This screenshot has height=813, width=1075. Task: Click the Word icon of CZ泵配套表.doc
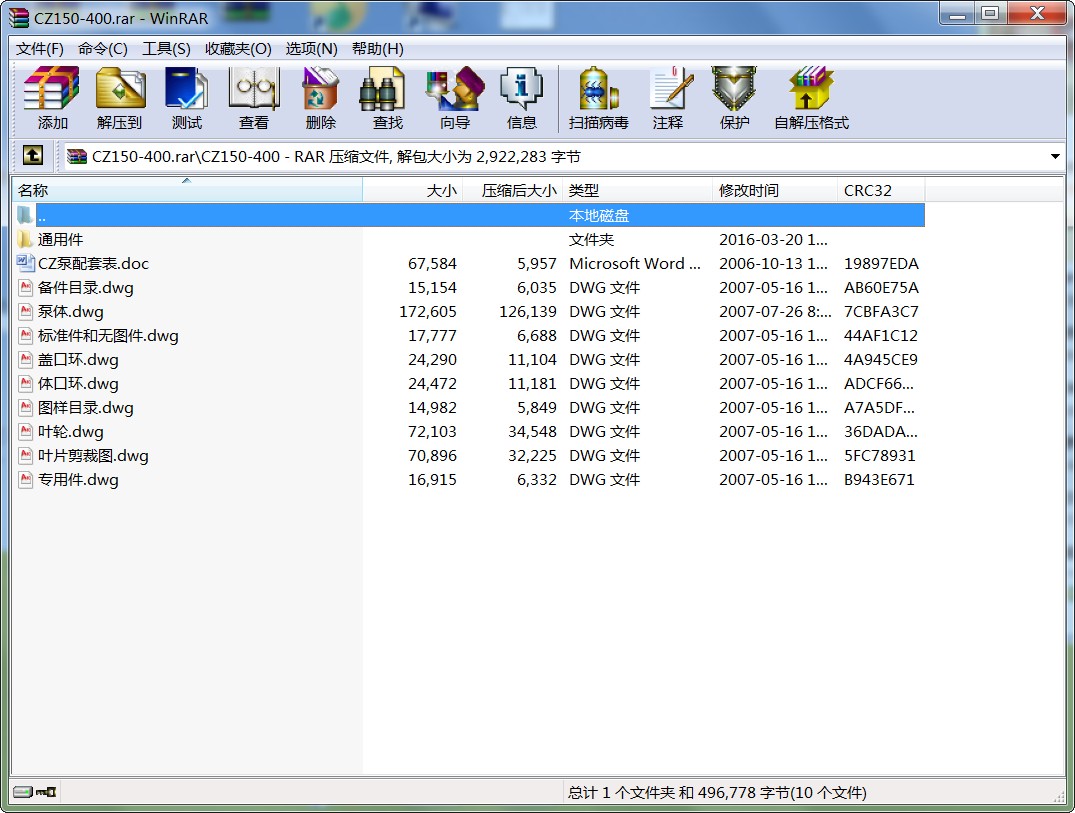pyautogui.click(x=25, y=263)
